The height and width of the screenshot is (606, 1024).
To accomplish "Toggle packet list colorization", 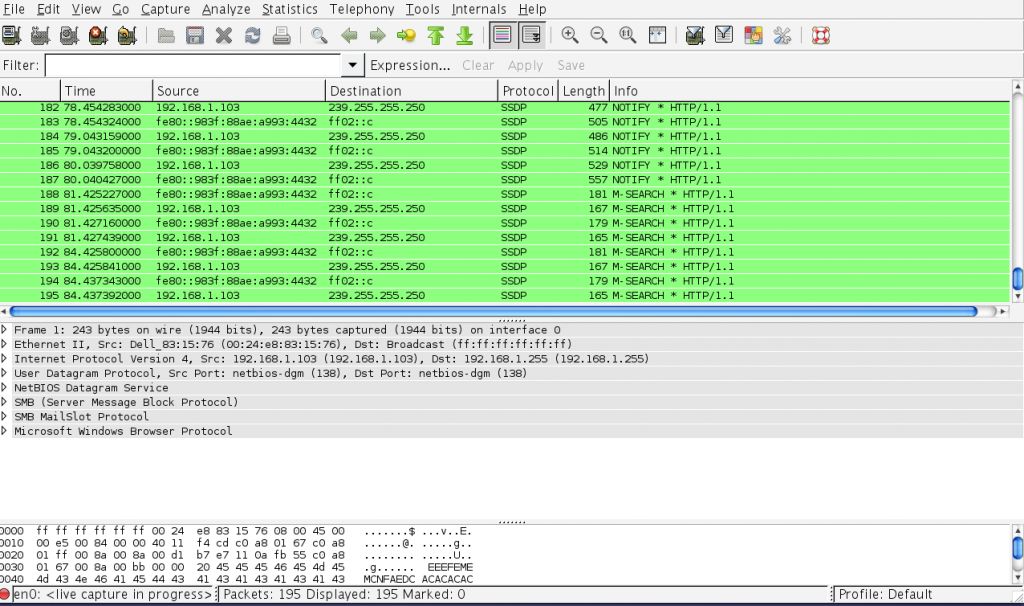I will [x=502, y=35].
